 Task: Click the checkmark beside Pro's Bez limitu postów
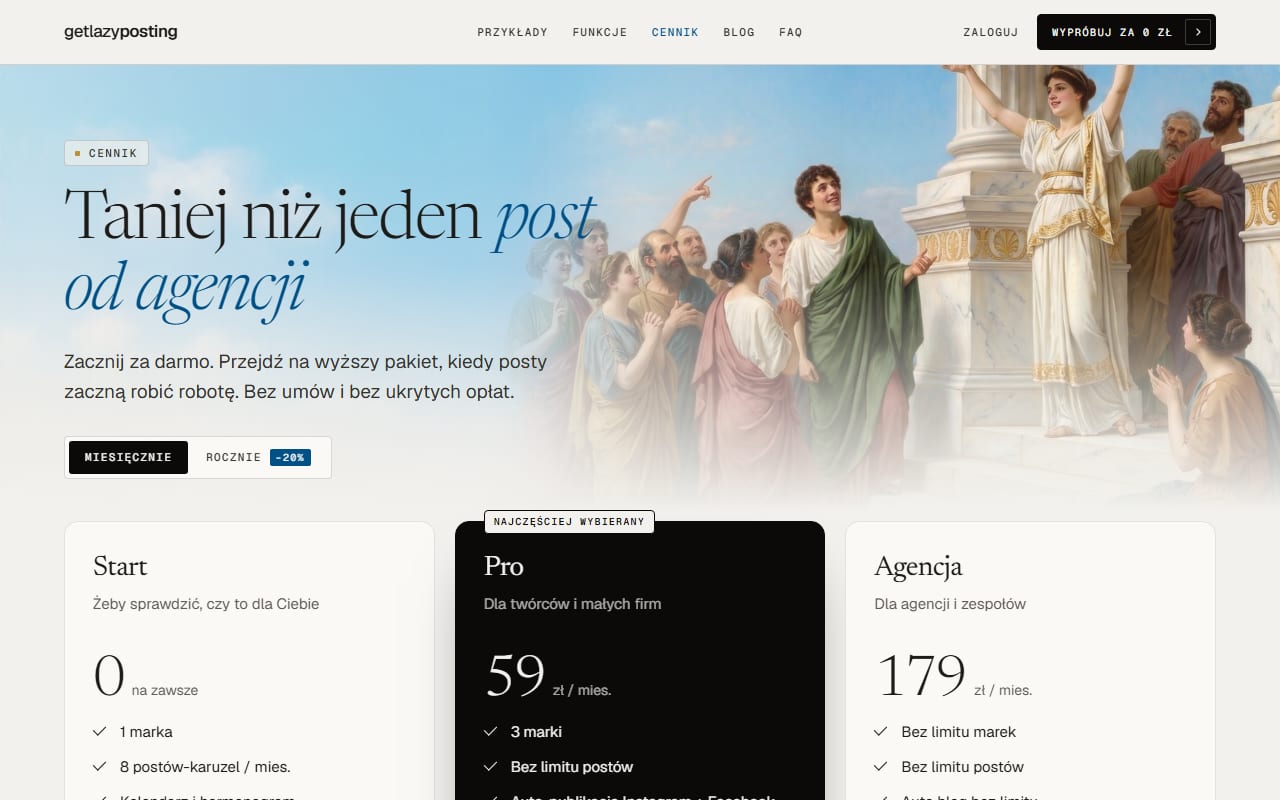[x=491, y=767]
